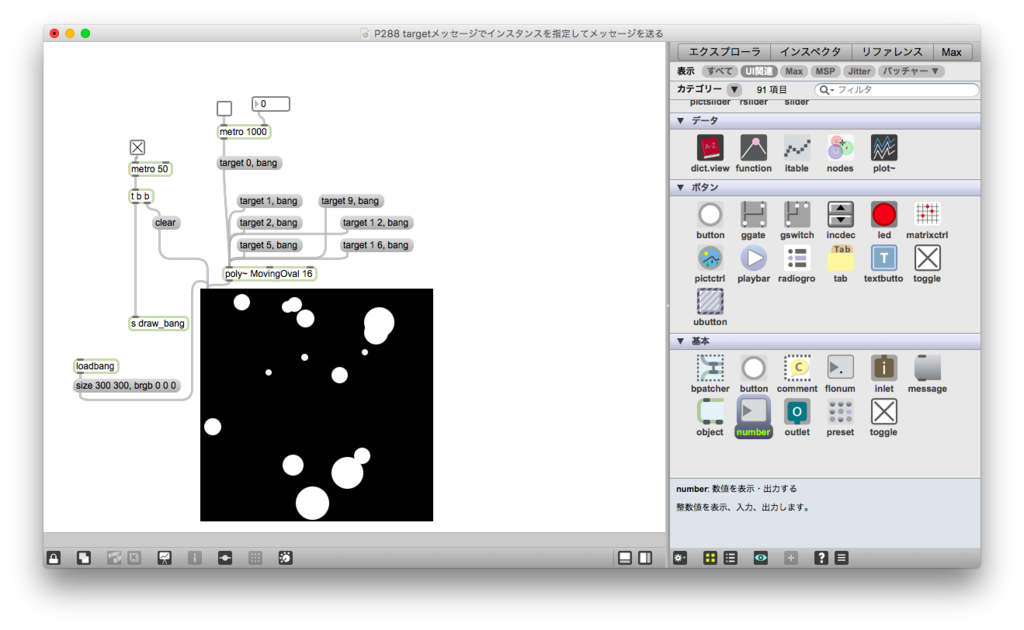Open the カテゴリー dropdown

733,89
